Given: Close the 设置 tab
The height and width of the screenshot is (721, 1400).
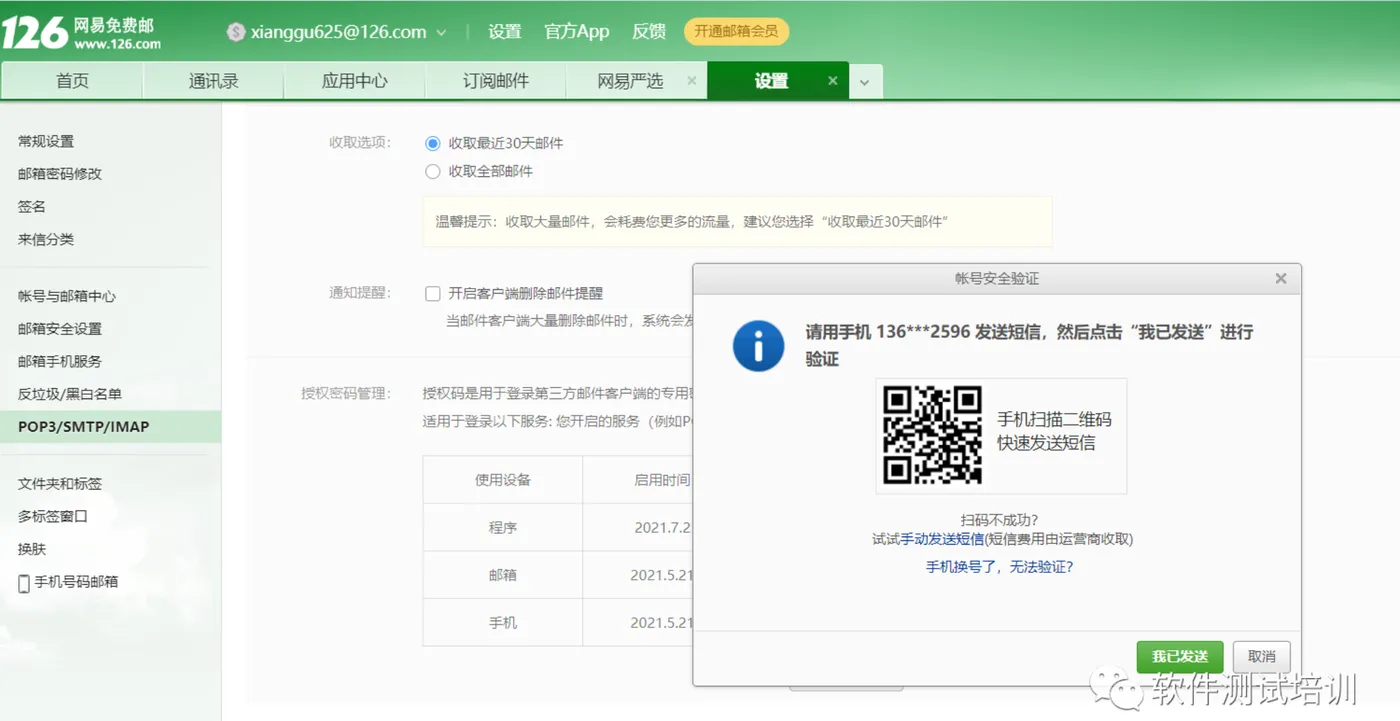Looking at the screenshot, I should 833,81.
